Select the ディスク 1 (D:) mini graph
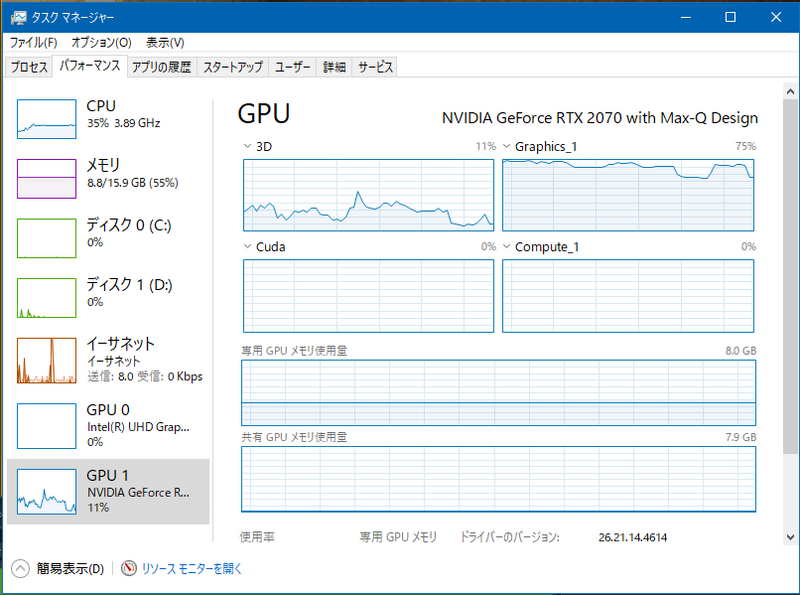Viewport: 800px width, 595px height. (46, 298)
